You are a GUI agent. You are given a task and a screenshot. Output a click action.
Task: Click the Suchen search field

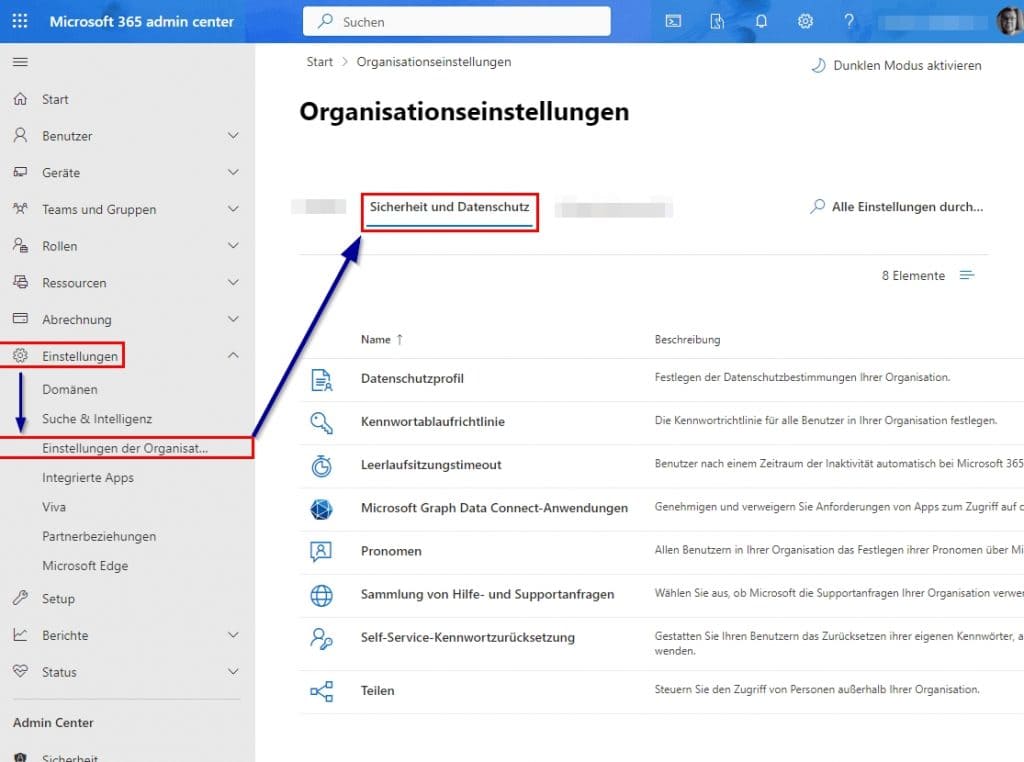click(x=456, y=21)
